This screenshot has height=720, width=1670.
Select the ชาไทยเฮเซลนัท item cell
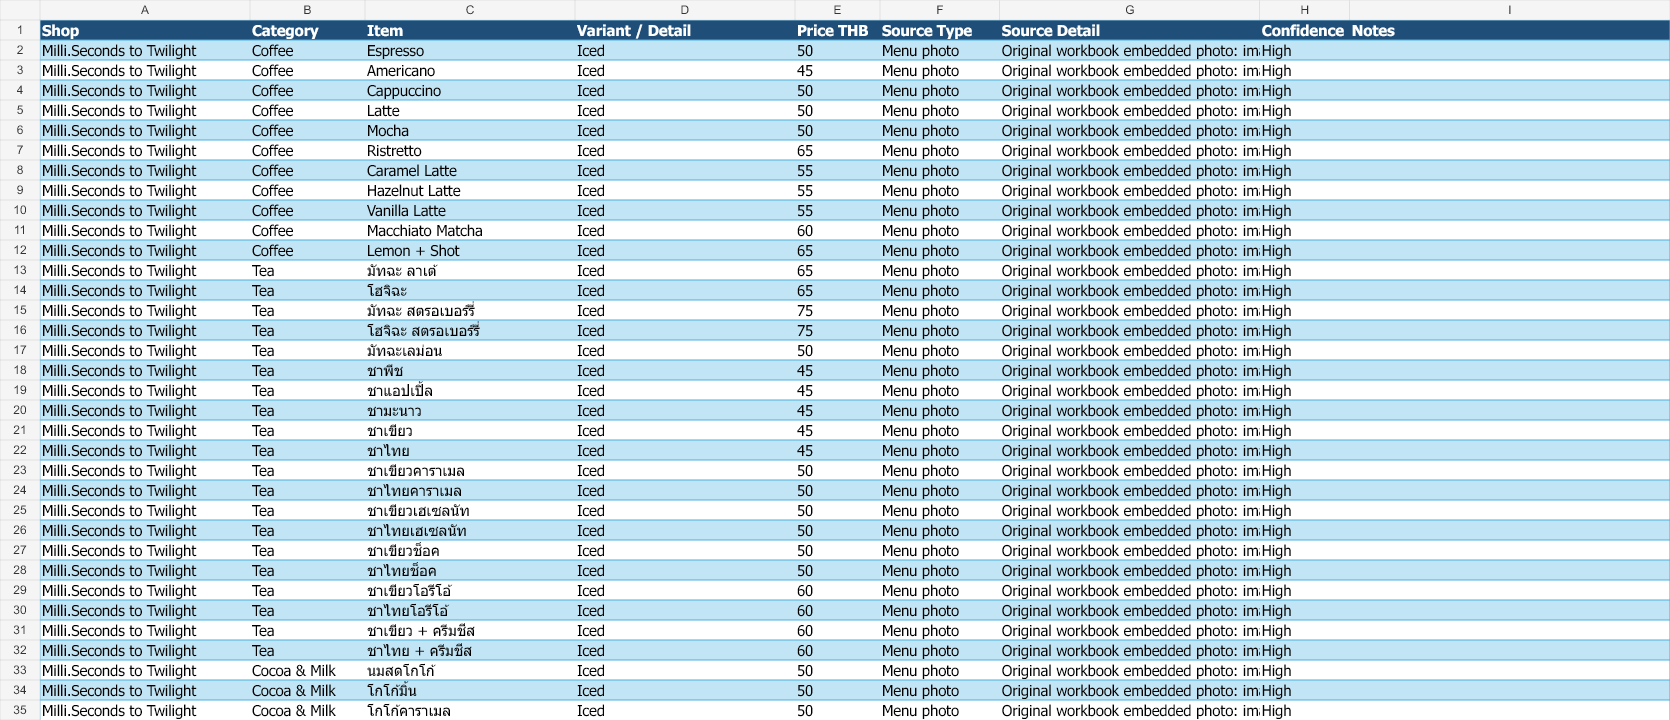[x=470, y=531]
